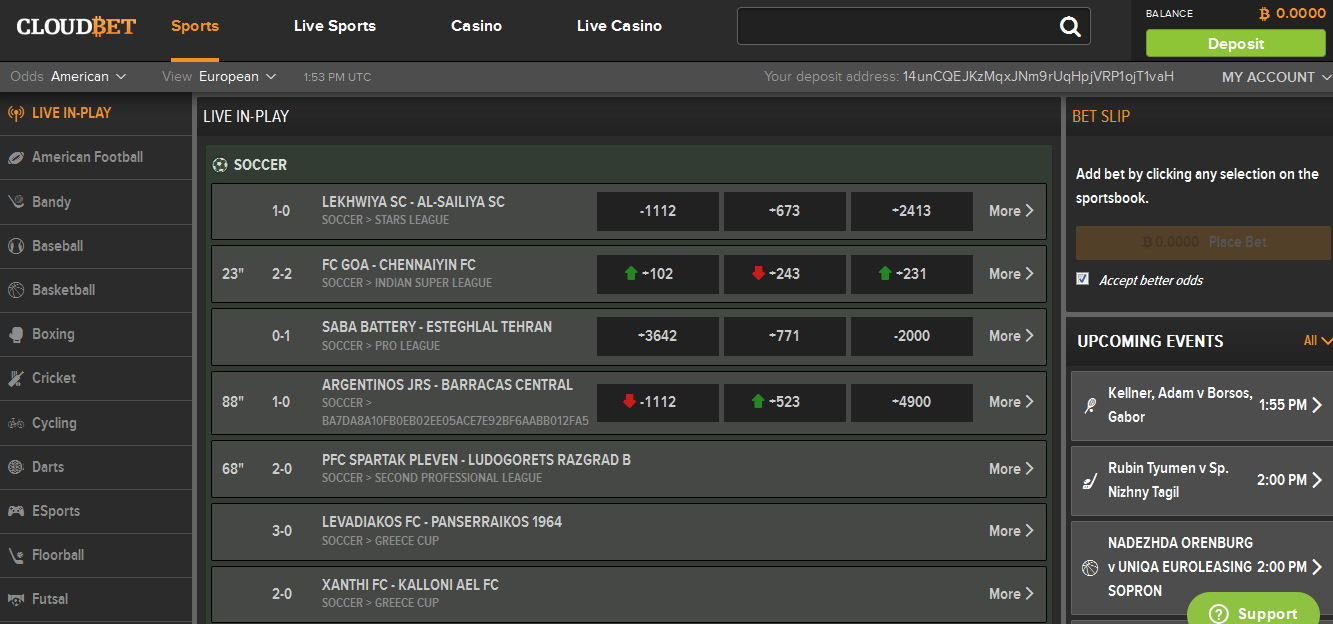Expand the MY ACCOUNT menu

pos(1277,77)
